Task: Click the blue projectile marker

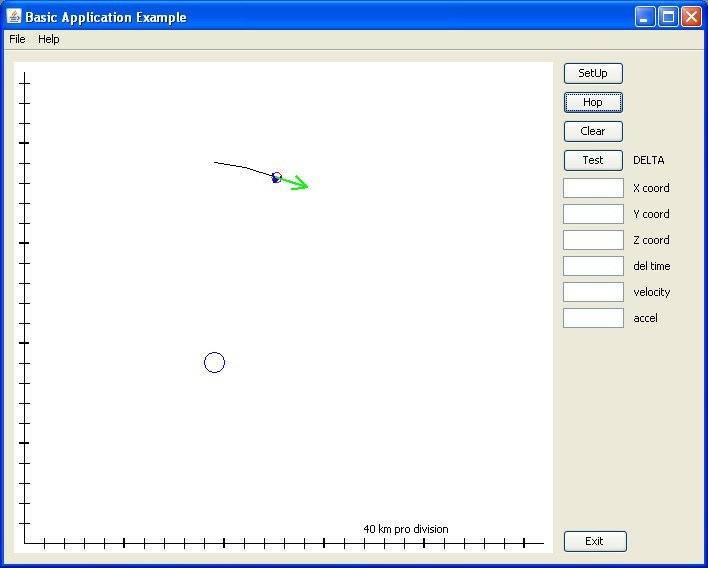Action: pyautogui.click(x=276, y=177)
